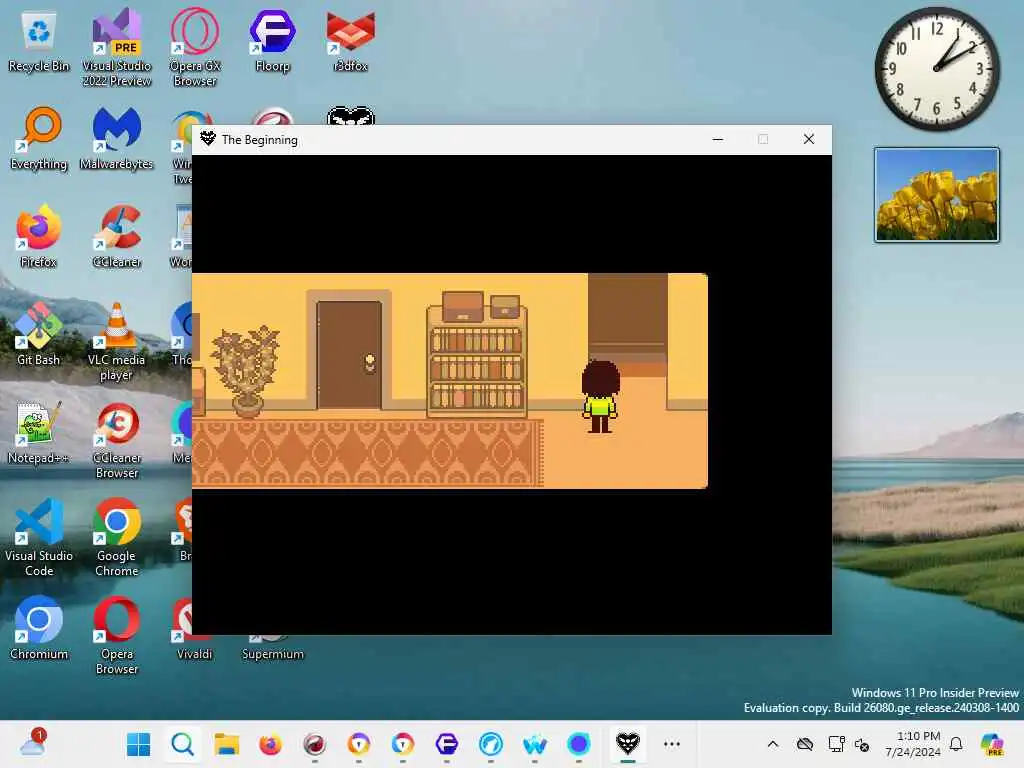Viewport: 1024px width, 768px height.
Task: Expand the hidden system tray icons chevron
Action: (x=773, y=744)
